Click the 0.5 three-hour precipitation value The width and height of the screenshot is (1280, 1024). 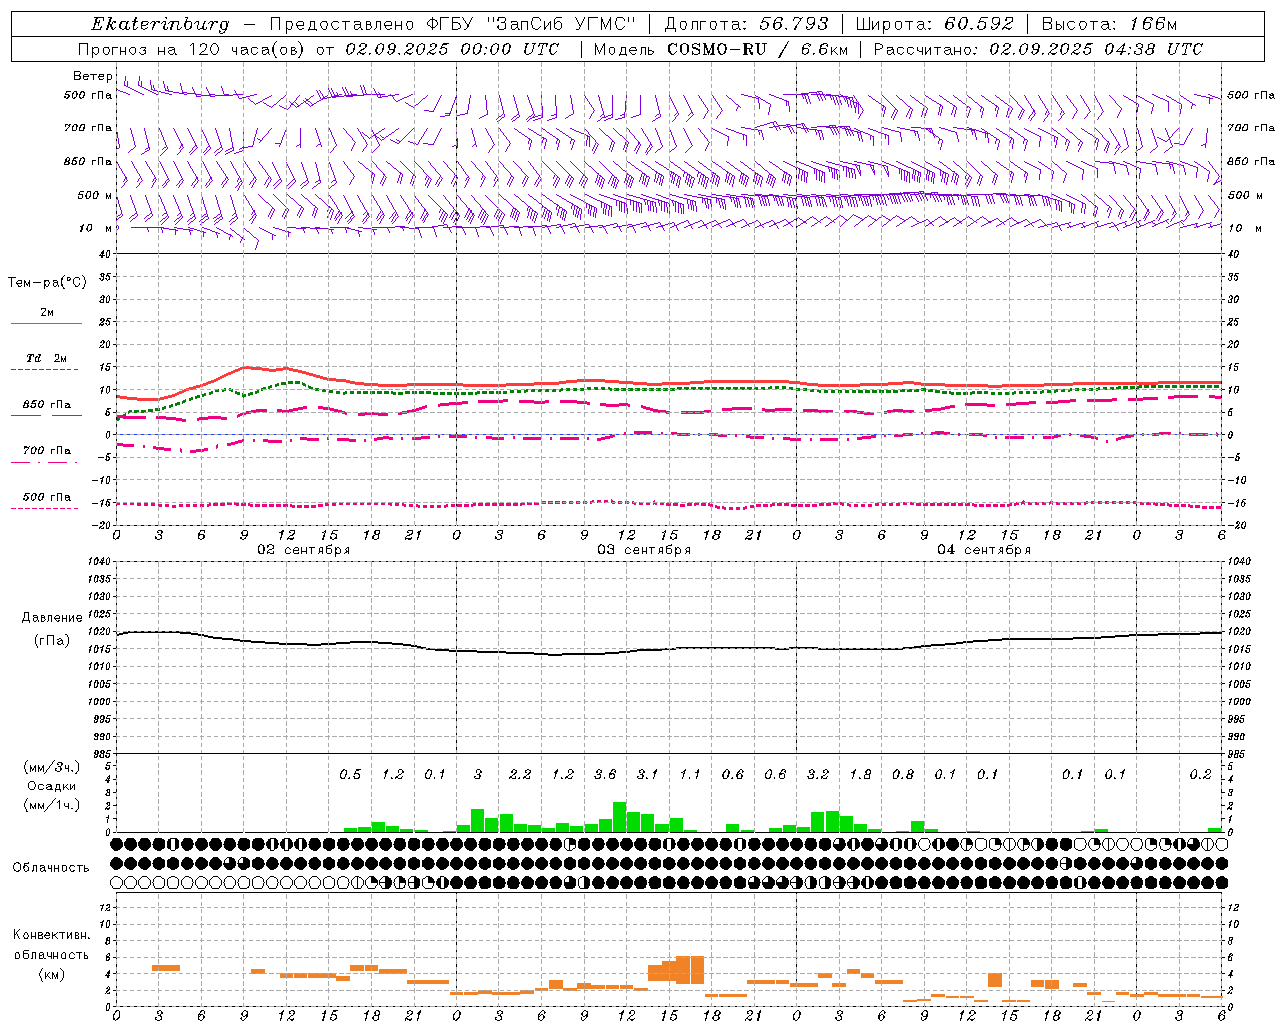coord(350,774)
